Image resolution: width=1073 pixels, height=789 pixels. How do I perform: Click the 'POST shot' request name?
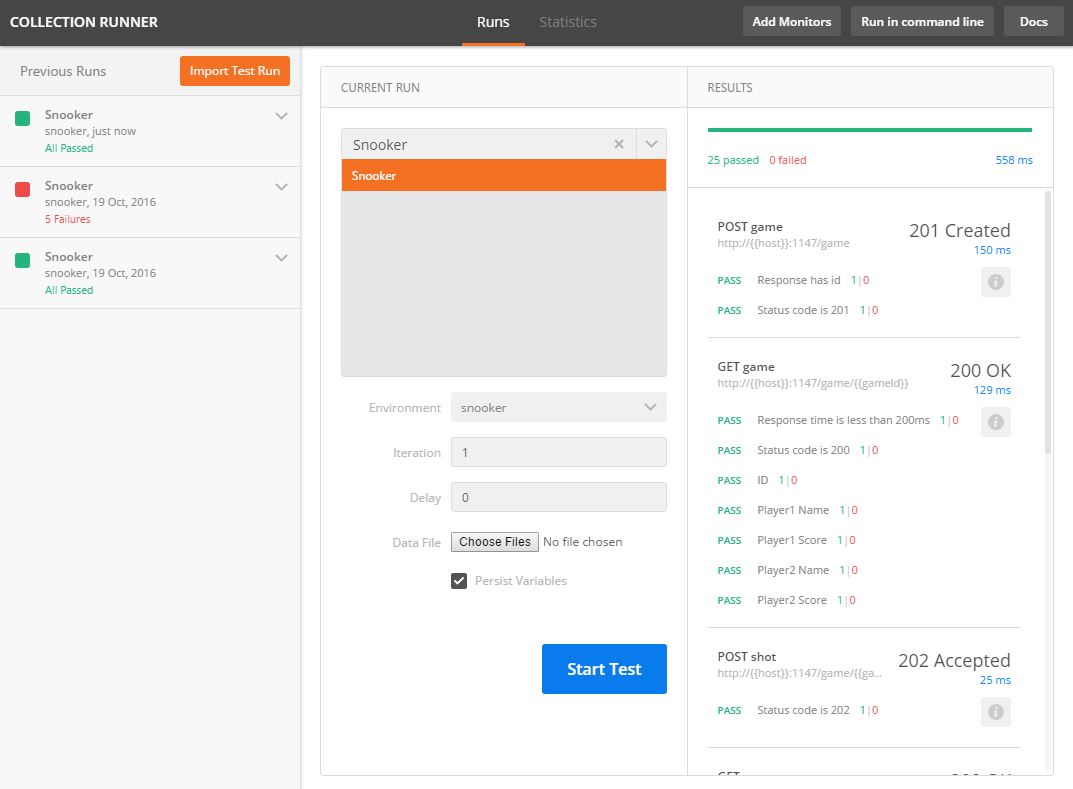pos(747,657)
